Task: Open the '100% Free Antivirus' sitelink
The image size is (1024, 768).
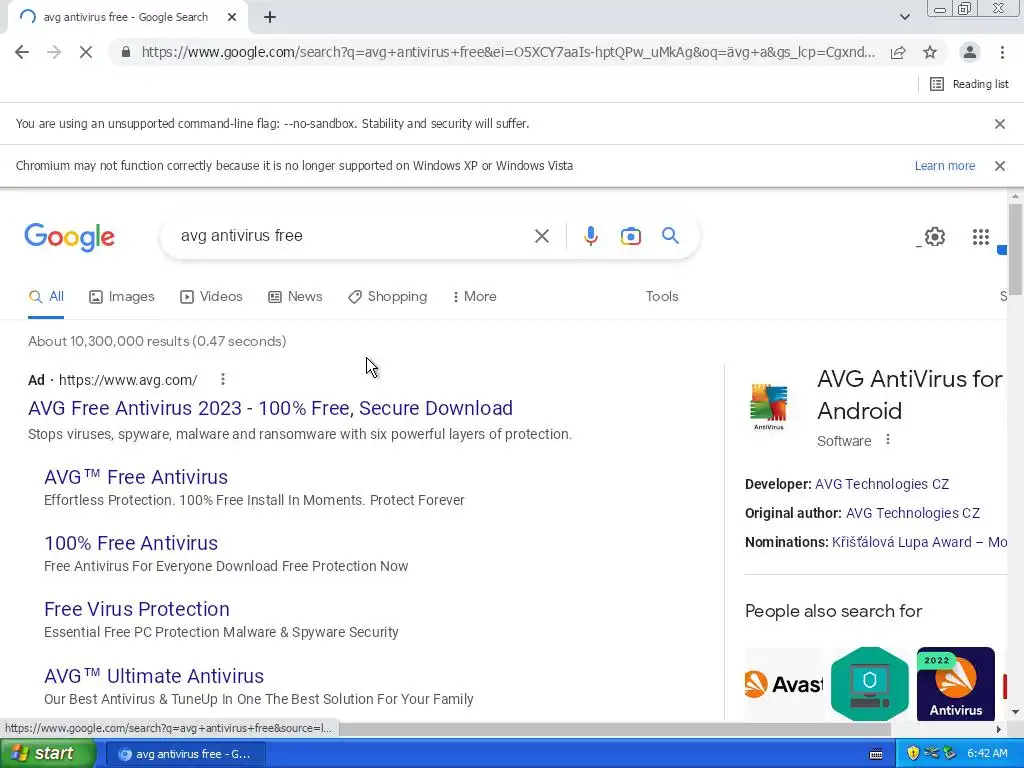Action: 131,543
